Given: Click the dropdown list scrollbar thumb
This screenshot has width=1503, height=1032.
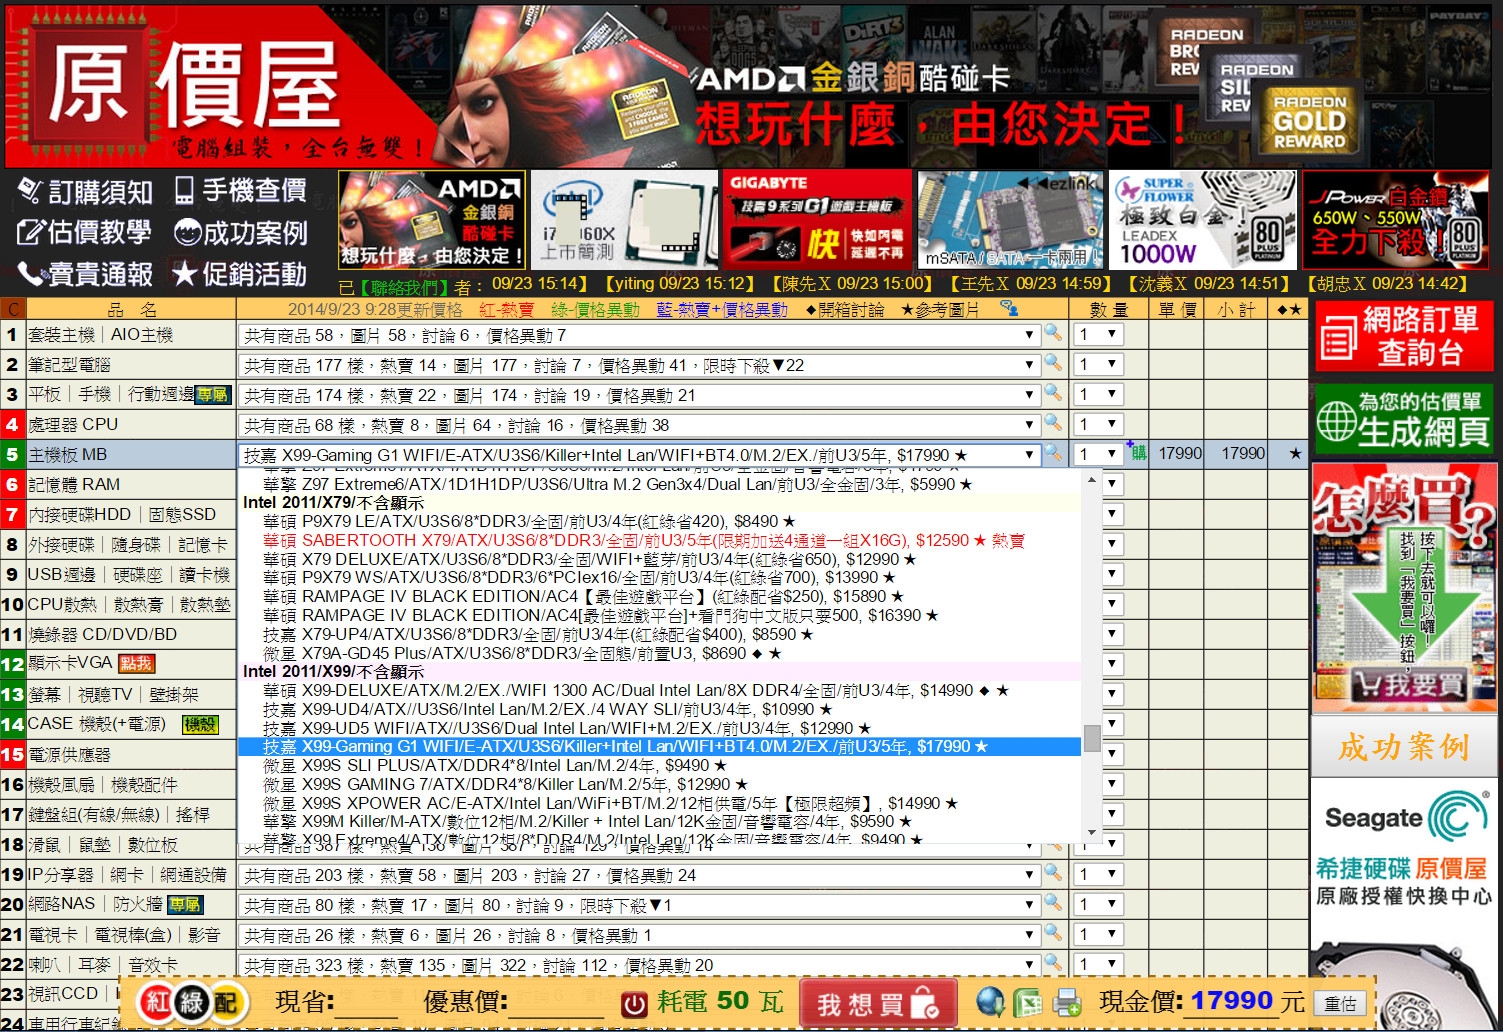Looking at the screenshot, I should pos(1092,738).
